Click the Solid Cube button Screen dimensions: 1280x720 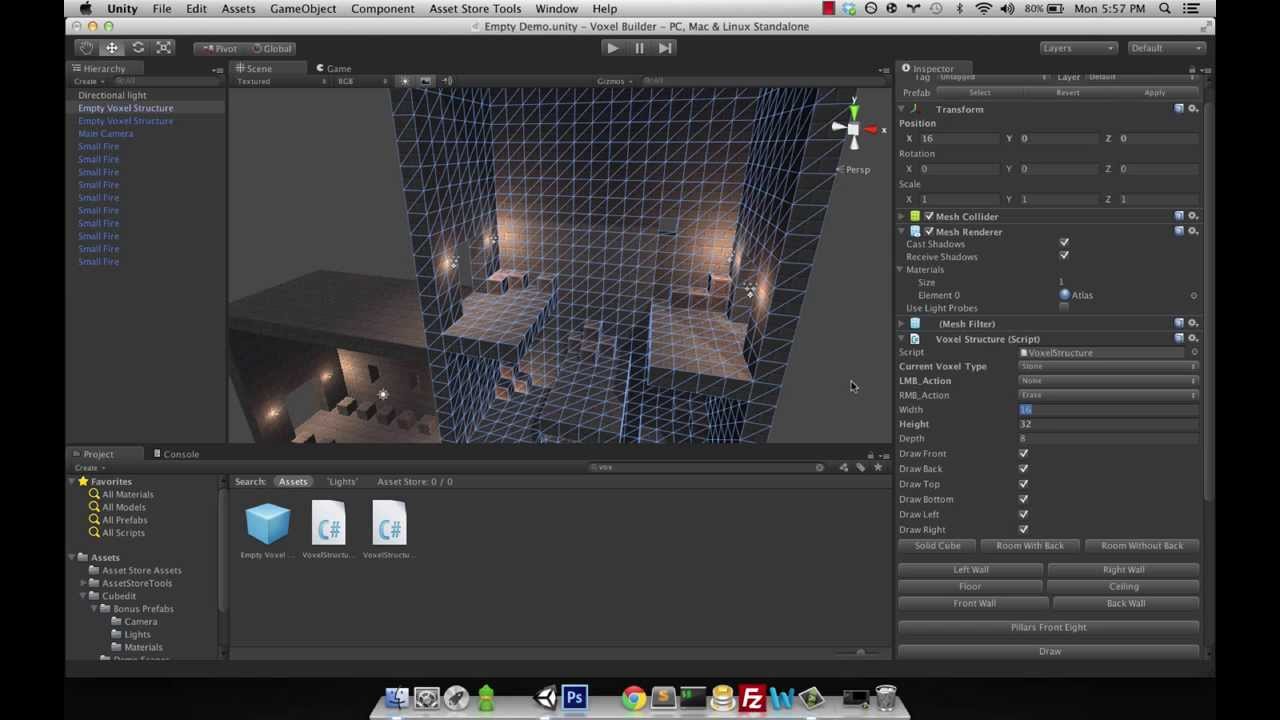tap(937, 546)
